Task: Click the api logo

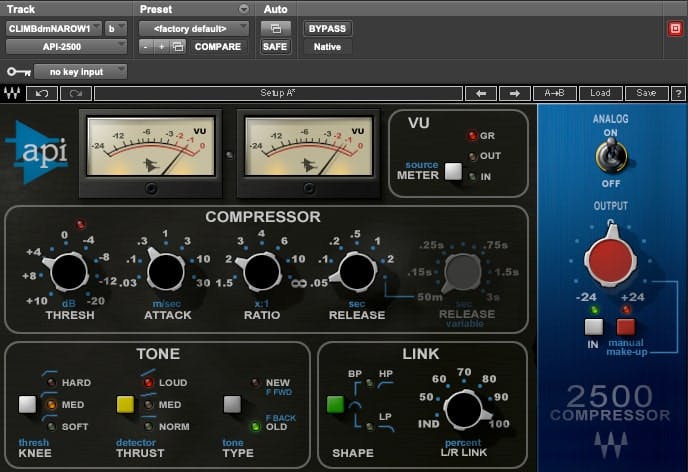Action: coord(38,152)
